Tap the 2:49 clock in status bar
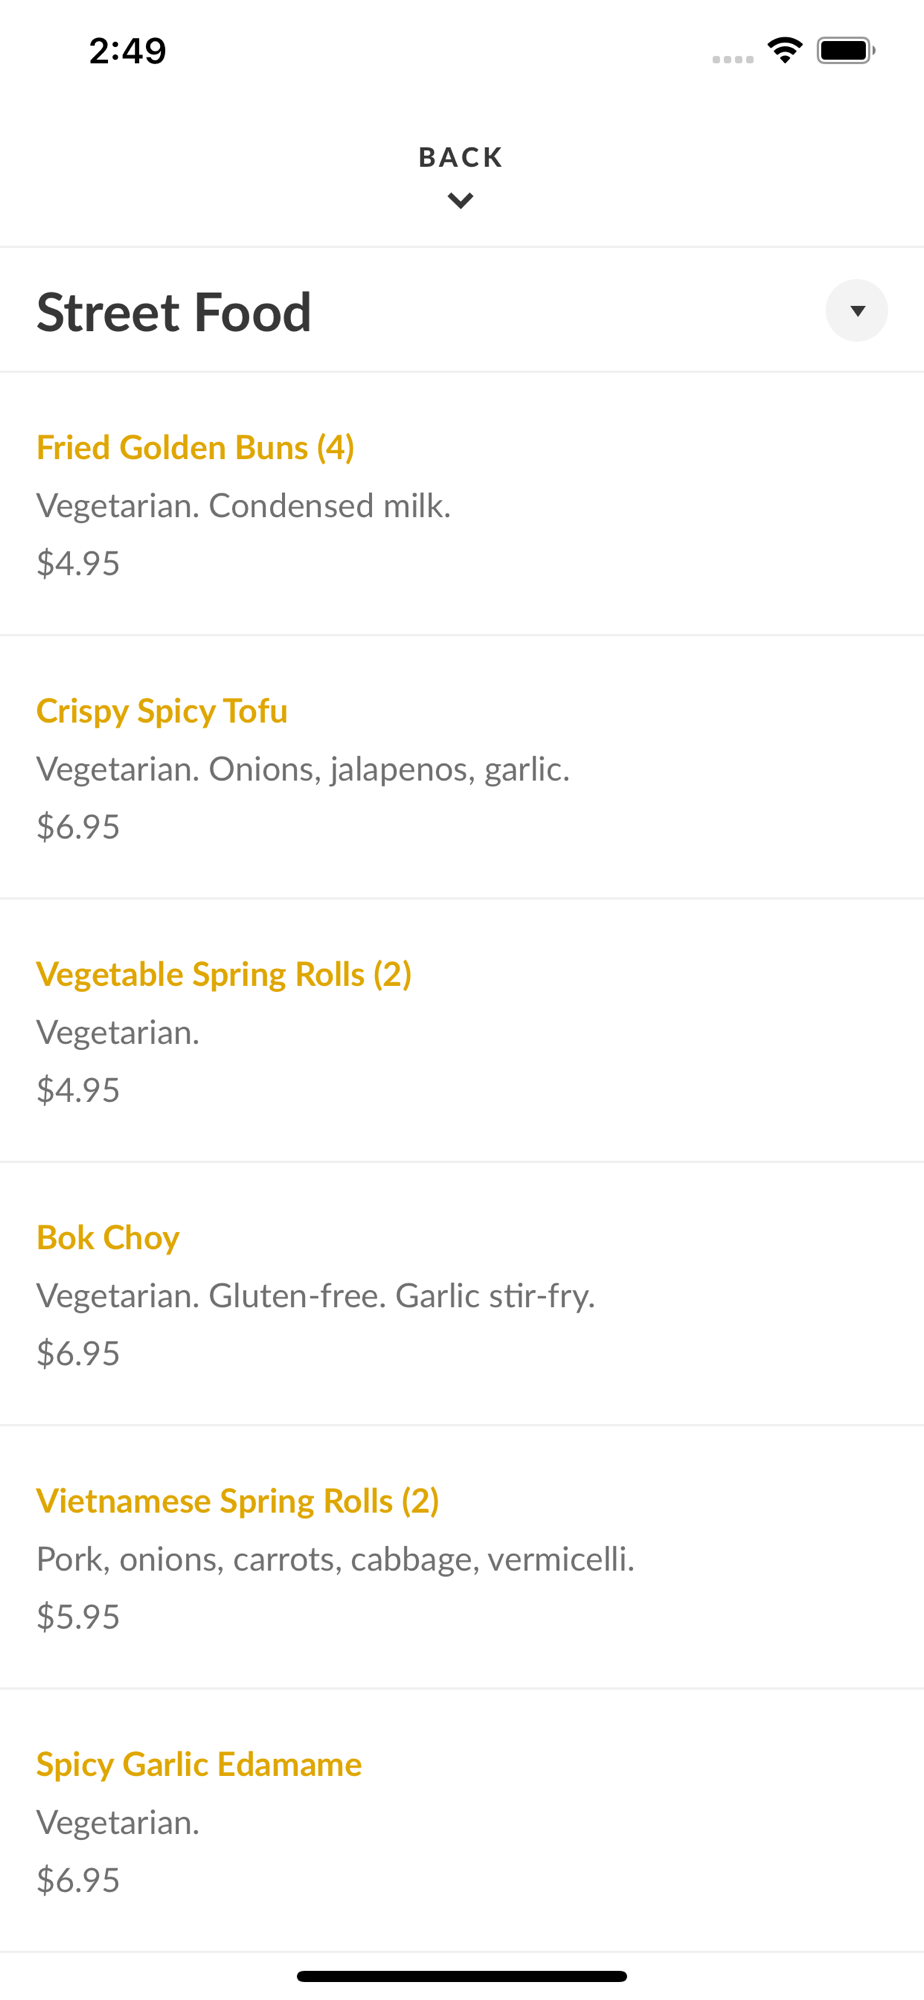 point(127,50)
